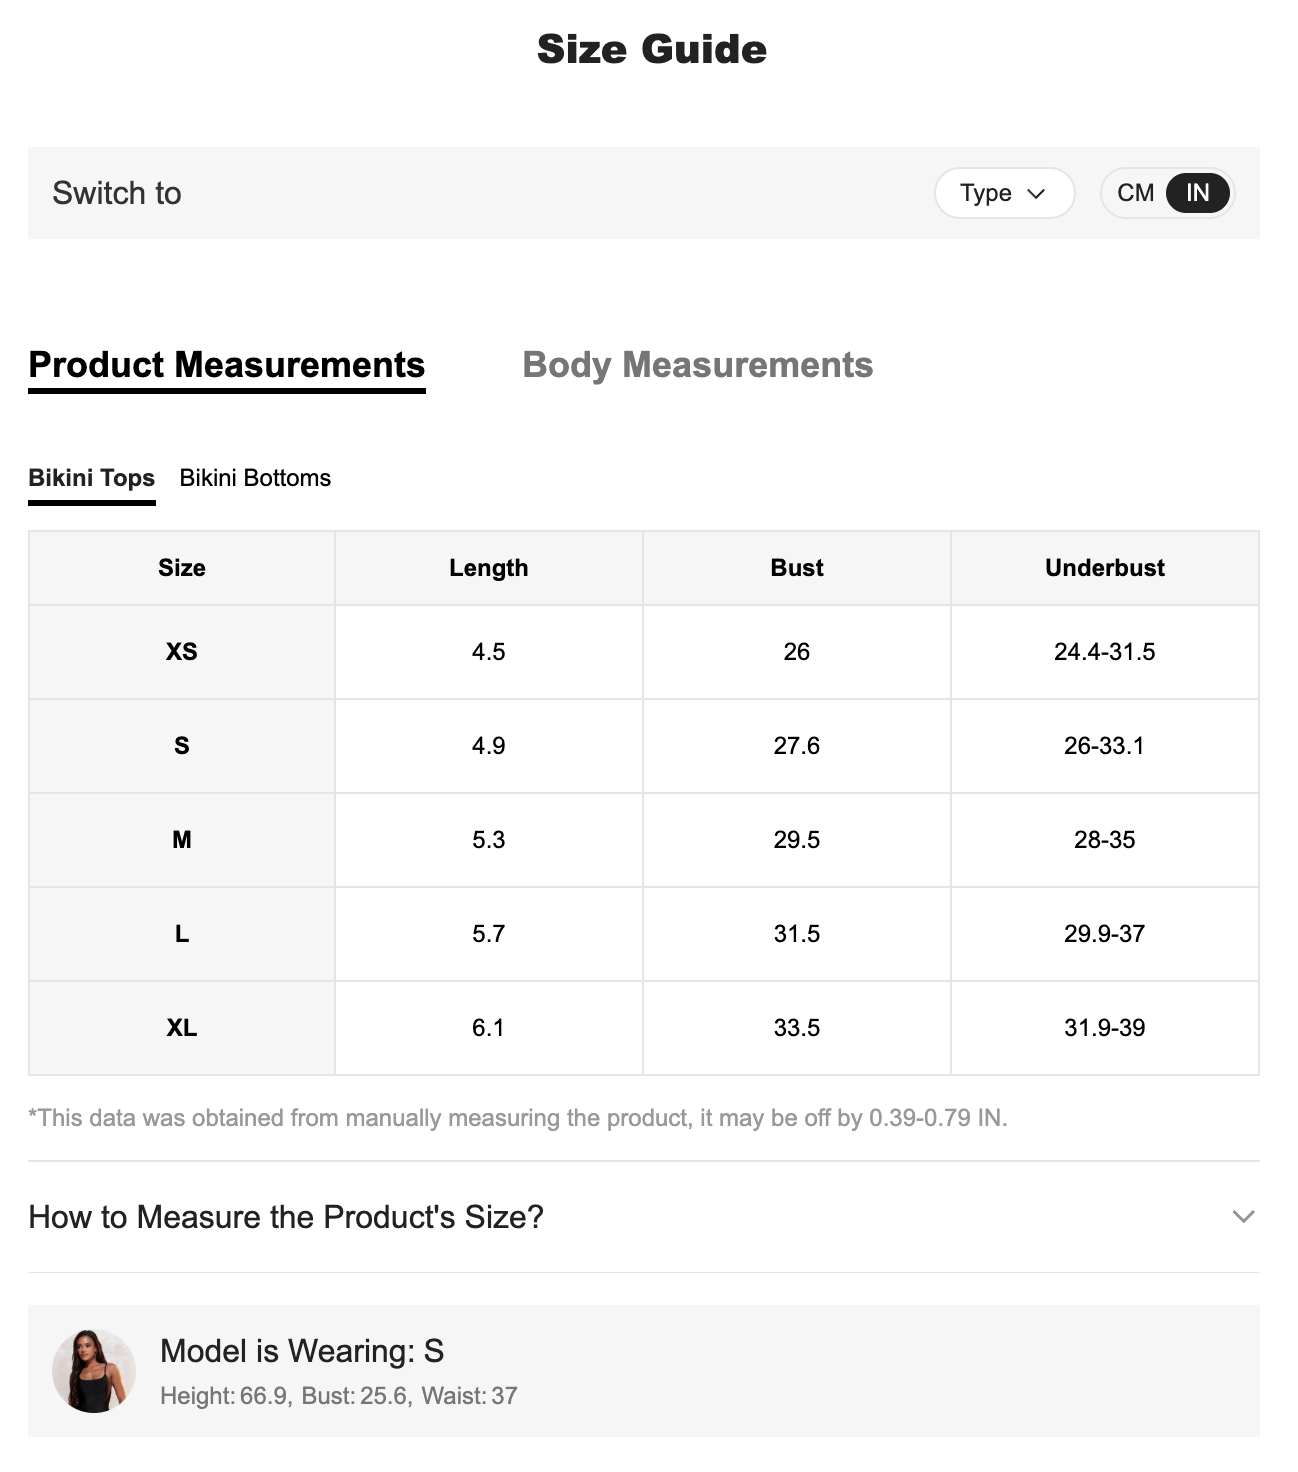Click the Length column header

pos(488,568)
